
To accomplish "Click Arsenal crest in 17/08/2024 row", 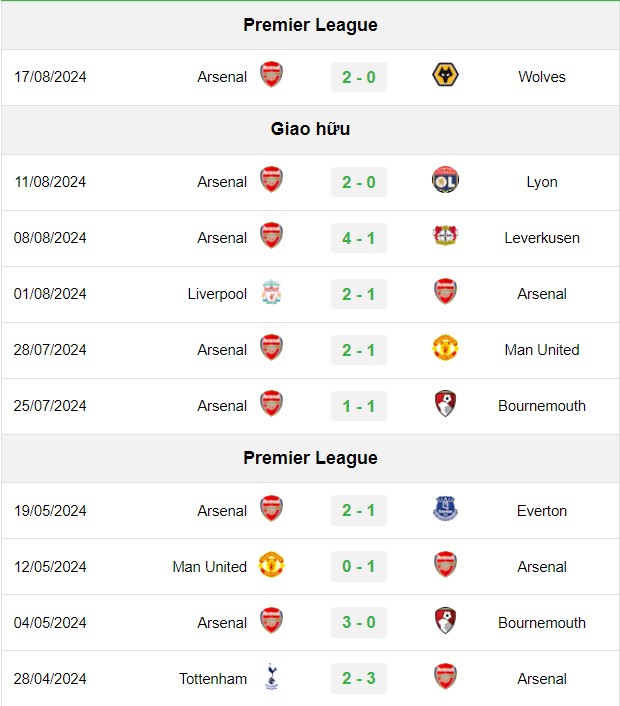I will [x=272, y=75].
